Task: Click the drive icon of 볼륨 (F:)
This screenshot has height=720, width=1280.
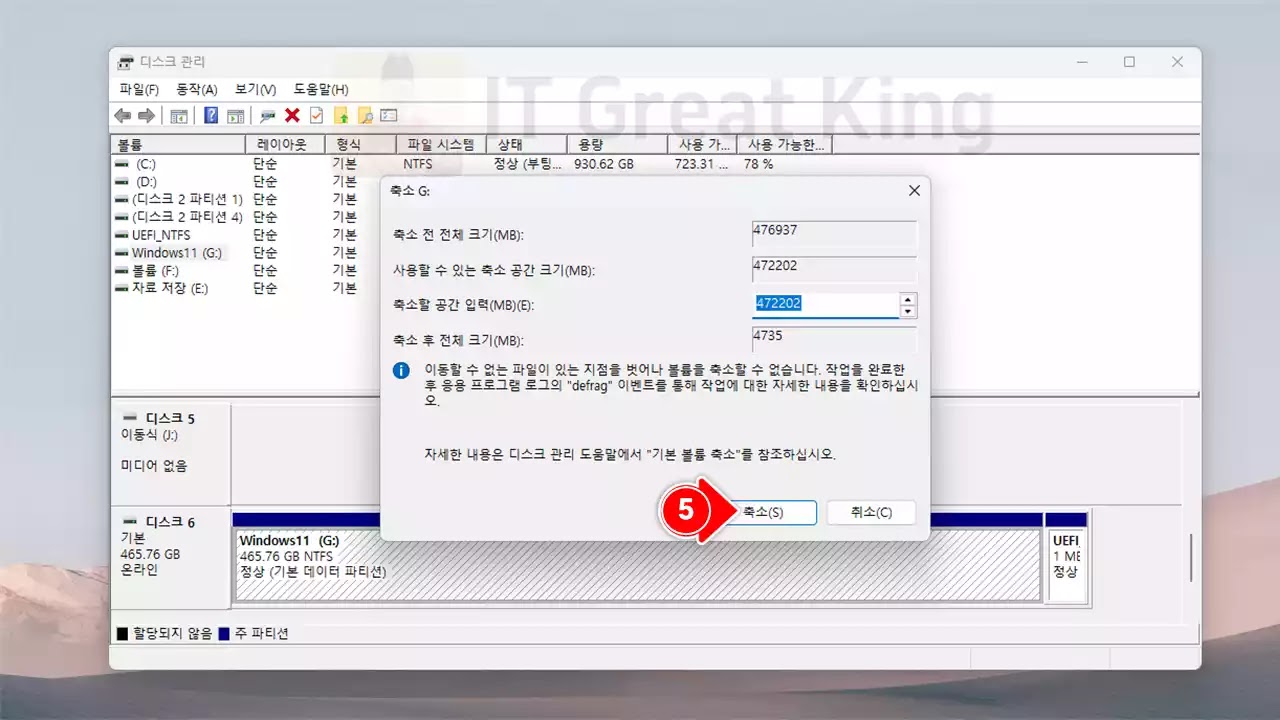Action: pos(122,270)
